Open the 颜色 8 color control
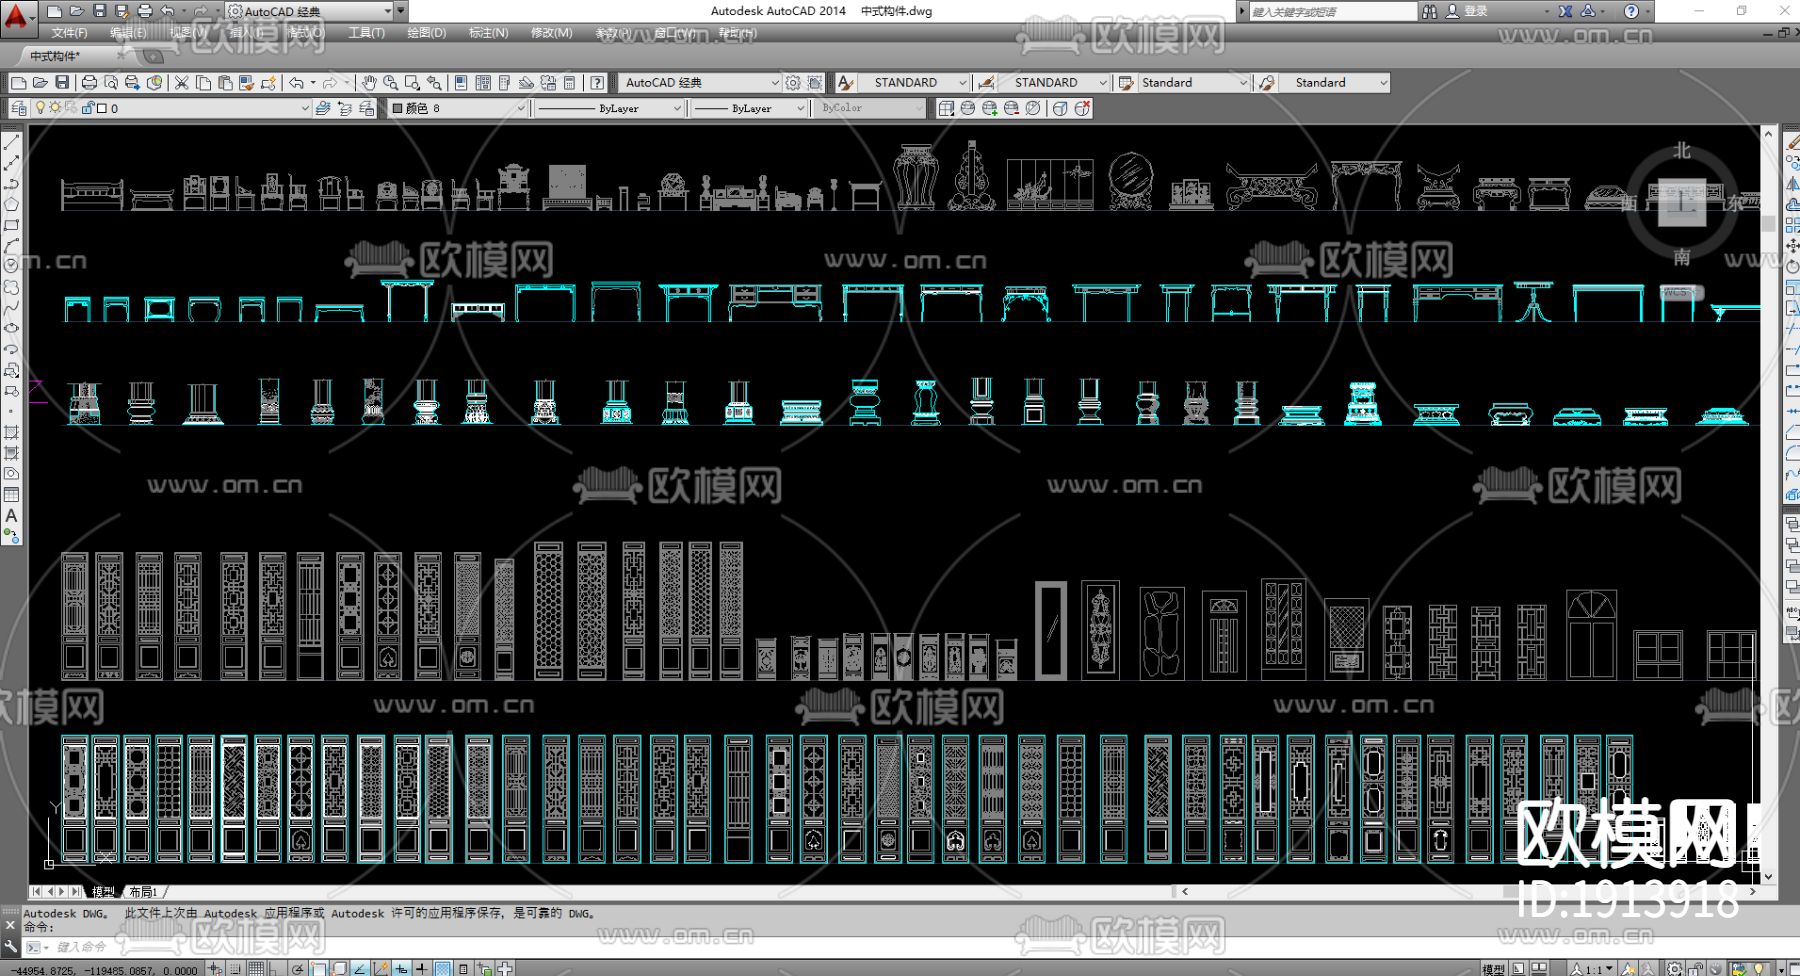 tap(458, 108)
